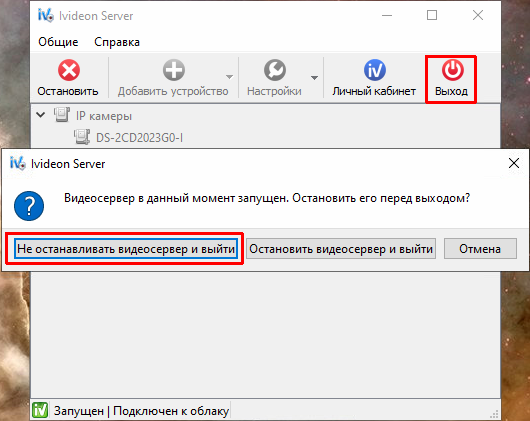Click the Ivideon logo in main title bar

pyautogui.click(x=46, y=15)
